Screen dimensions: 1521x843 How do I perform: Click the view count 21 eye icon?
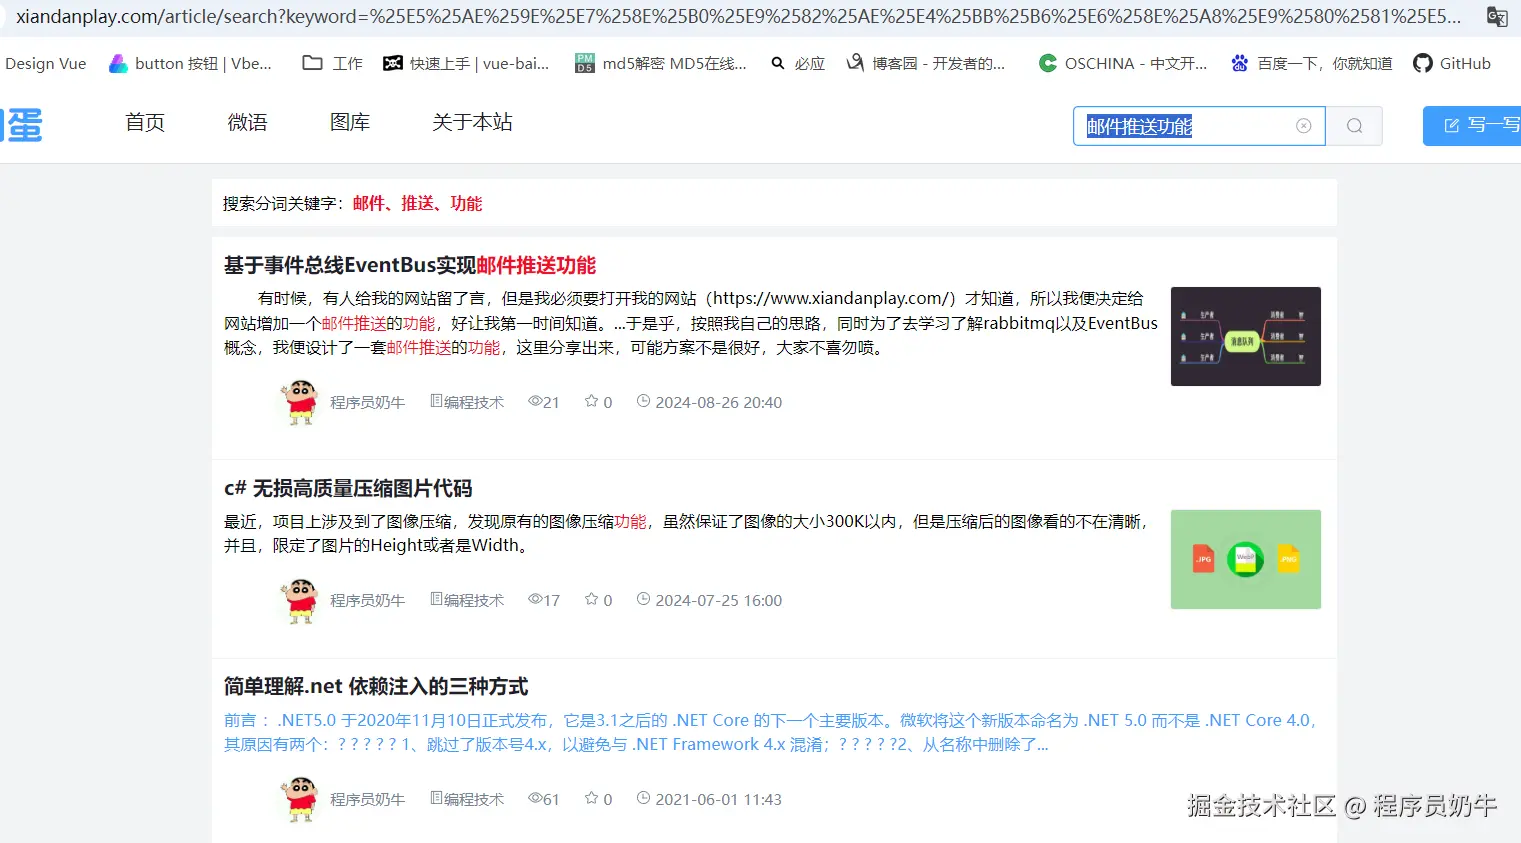point(535,401)
